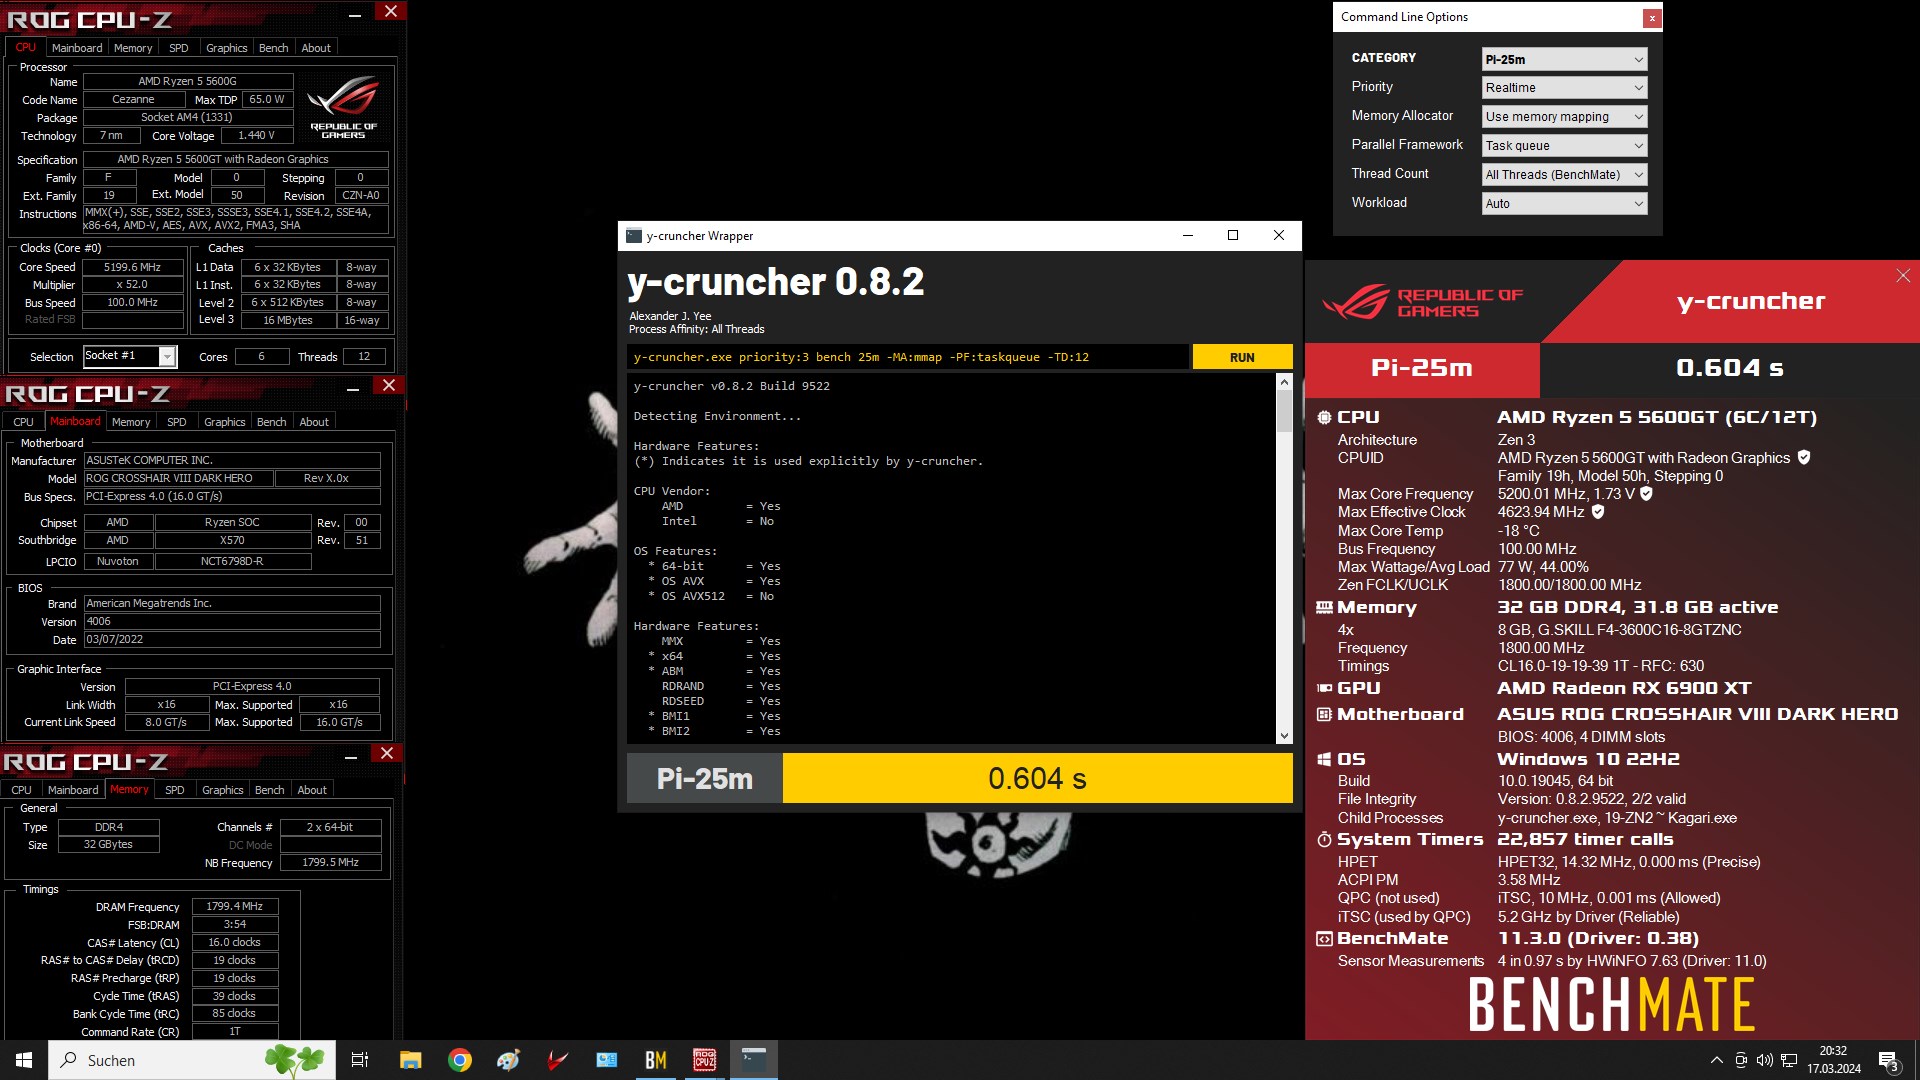This screenshot has width=1920, height=1080.
Task: Open the Memory Allocator dropdown
Action: tap(1564, 117)
